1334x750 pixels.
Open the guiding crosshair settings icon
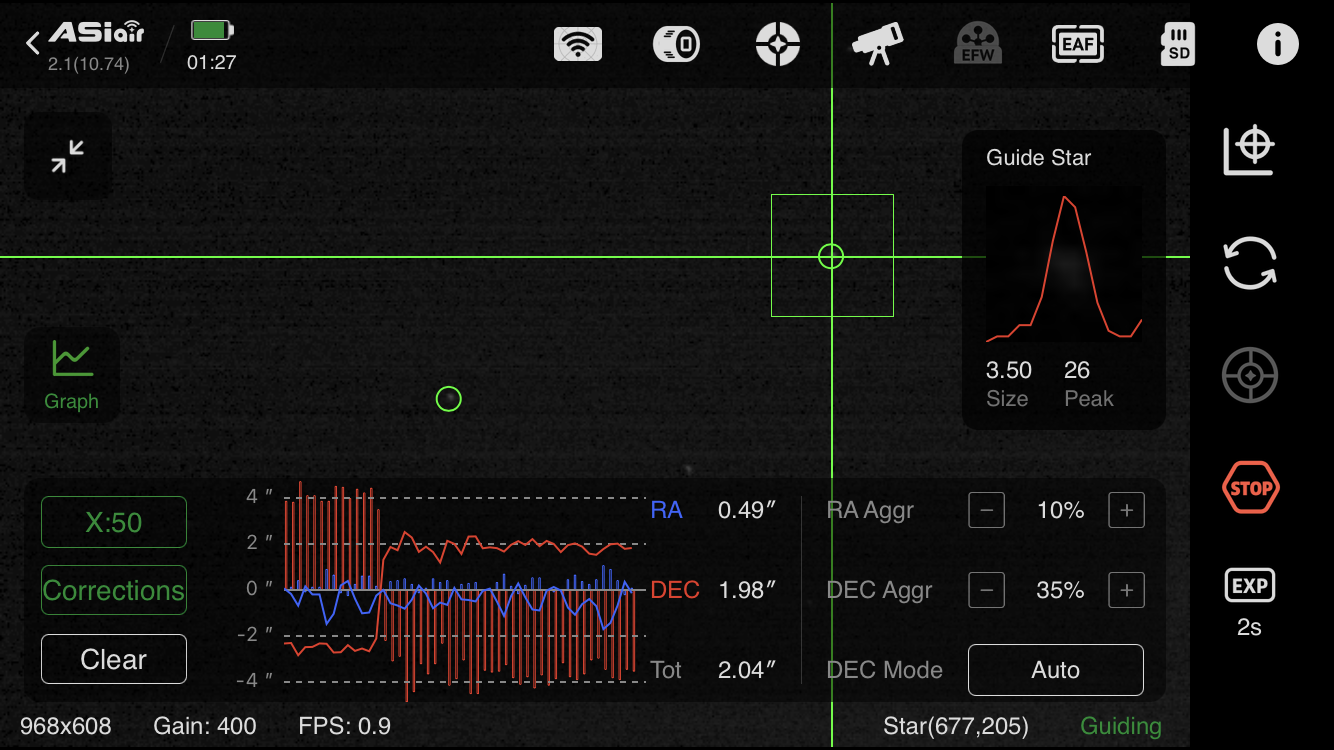coord(777,44)
